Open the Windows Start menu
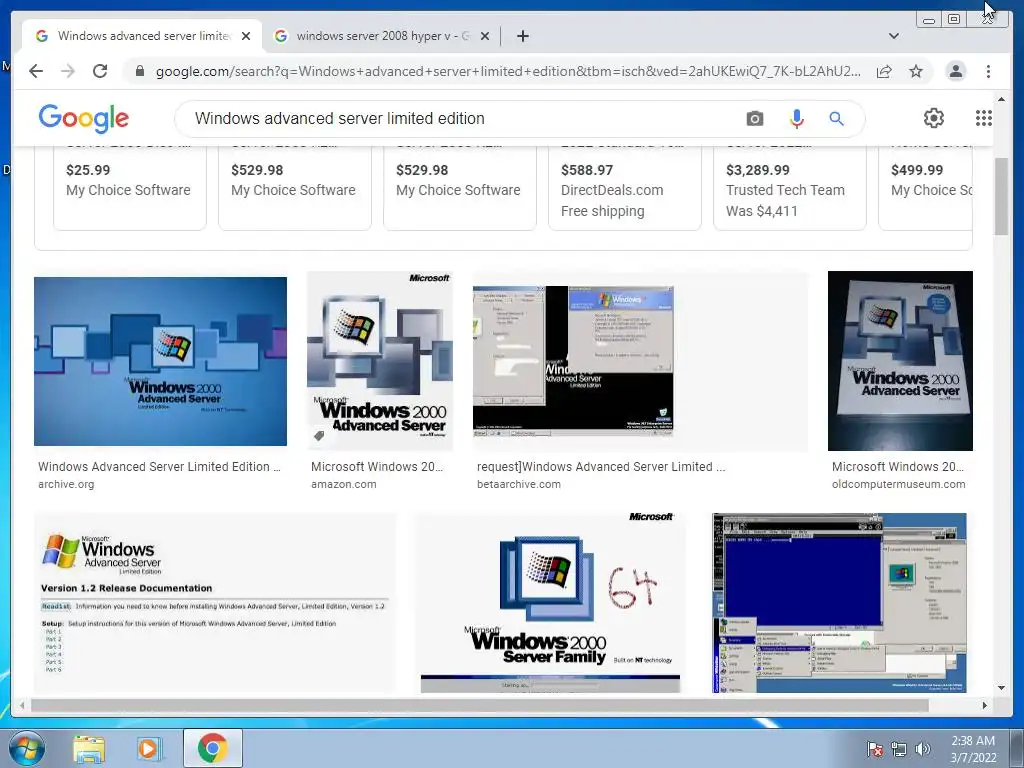This screenshot has height=768, width=1024. point(26,748)
